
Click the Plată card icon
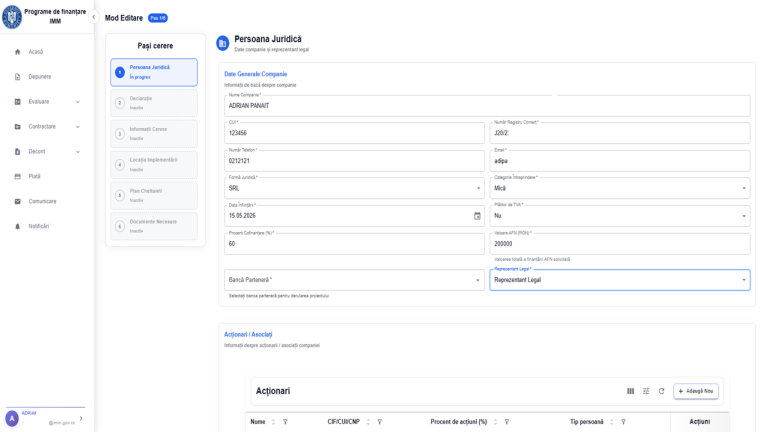18,176
